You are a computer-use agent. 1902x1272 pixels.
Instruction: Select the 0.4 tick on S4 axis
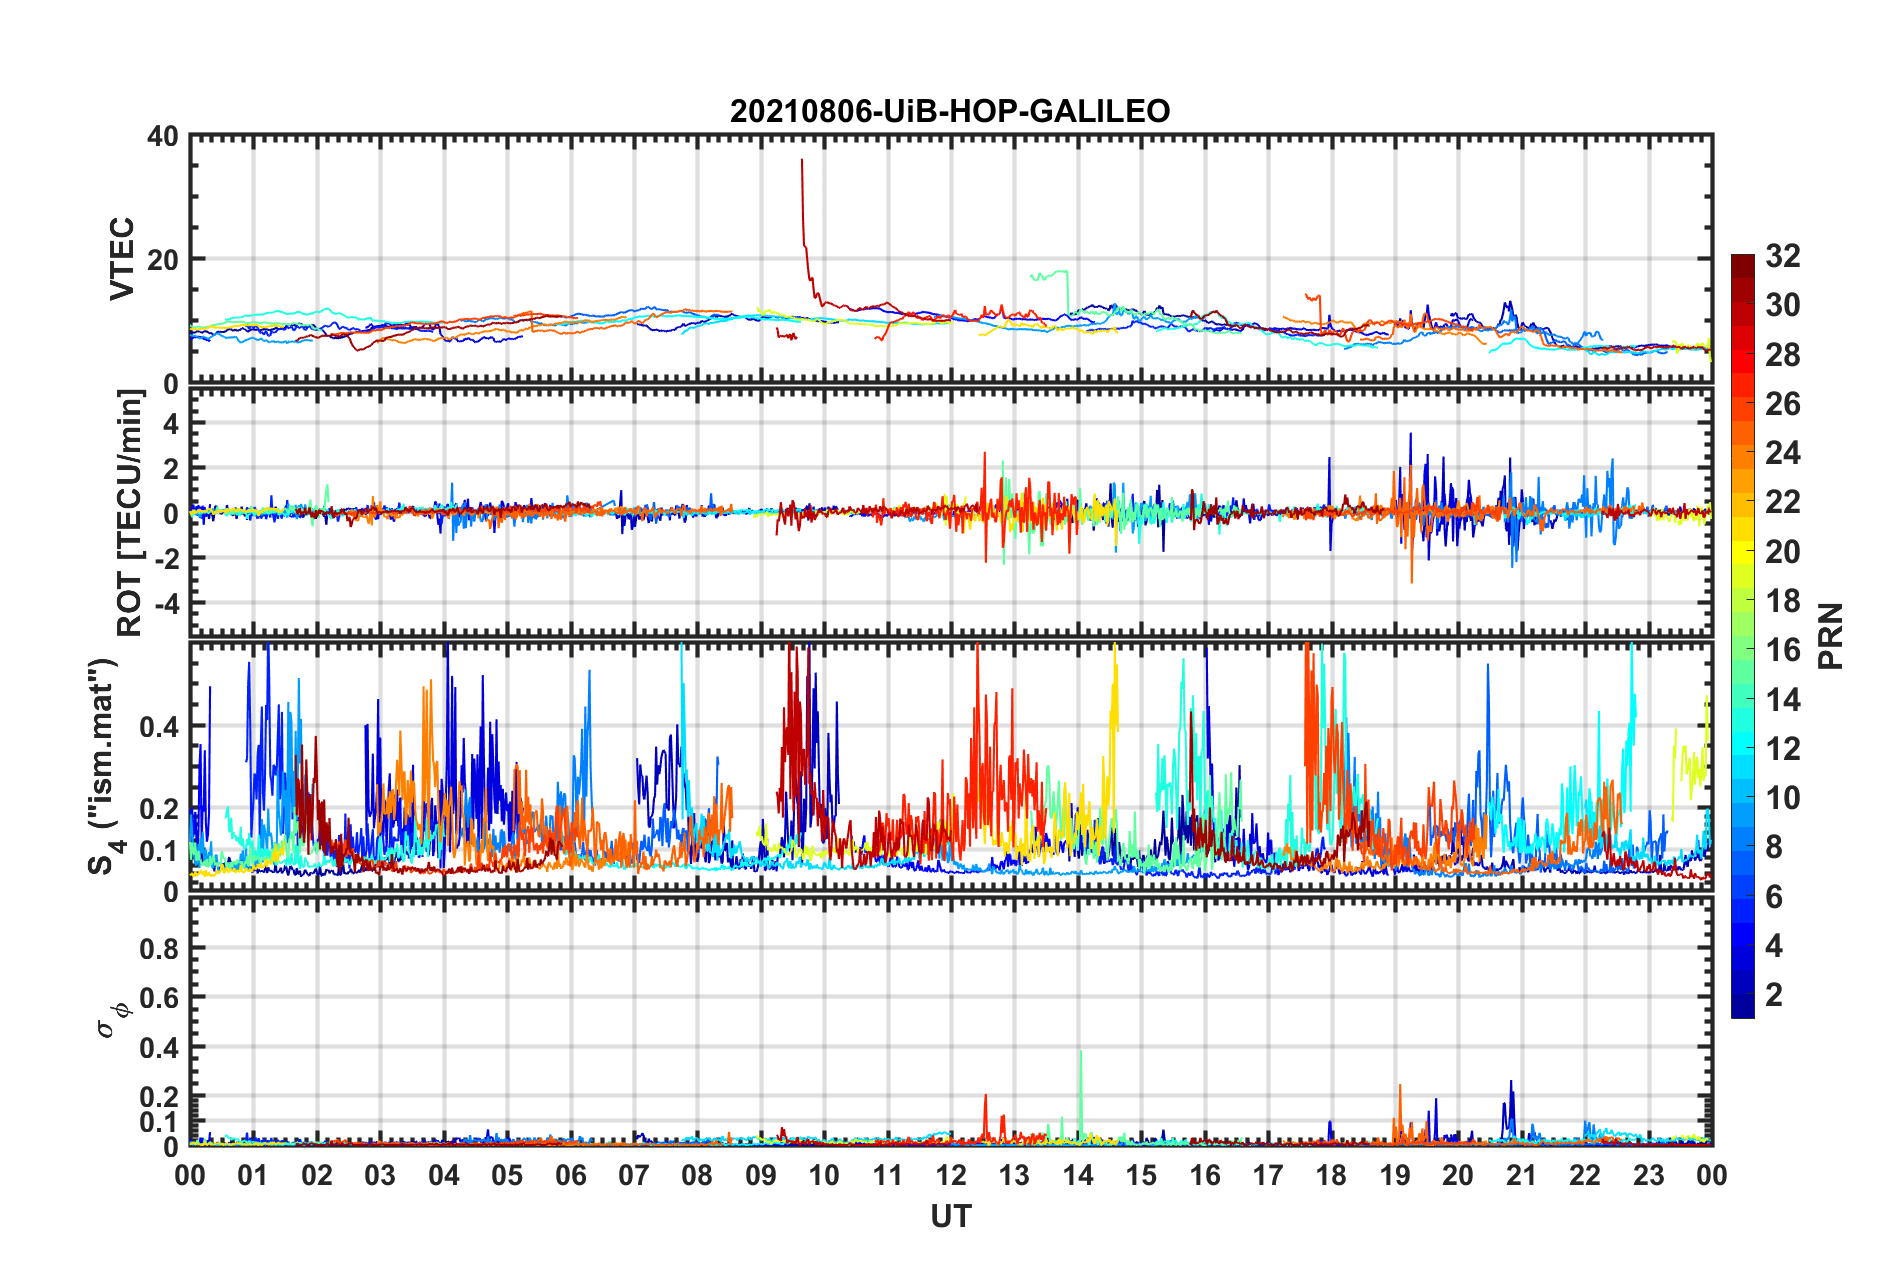coord(159,726)
